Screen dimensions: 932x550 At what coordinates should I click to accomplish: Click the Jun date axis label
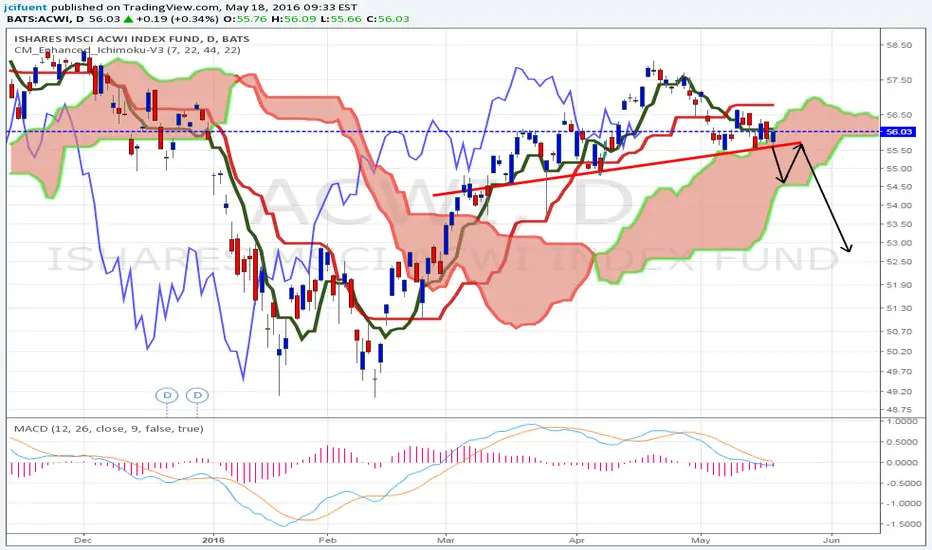point(831,540)
